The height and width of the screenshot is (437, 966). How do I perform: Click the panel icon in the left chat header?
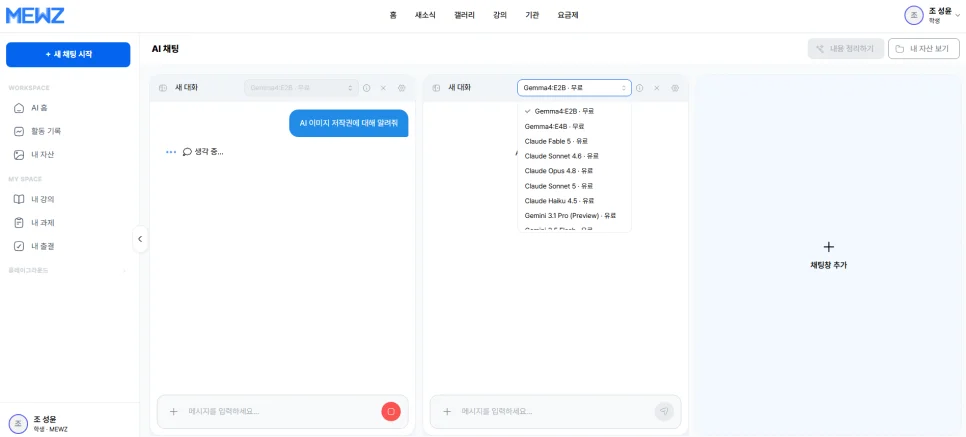163,88
